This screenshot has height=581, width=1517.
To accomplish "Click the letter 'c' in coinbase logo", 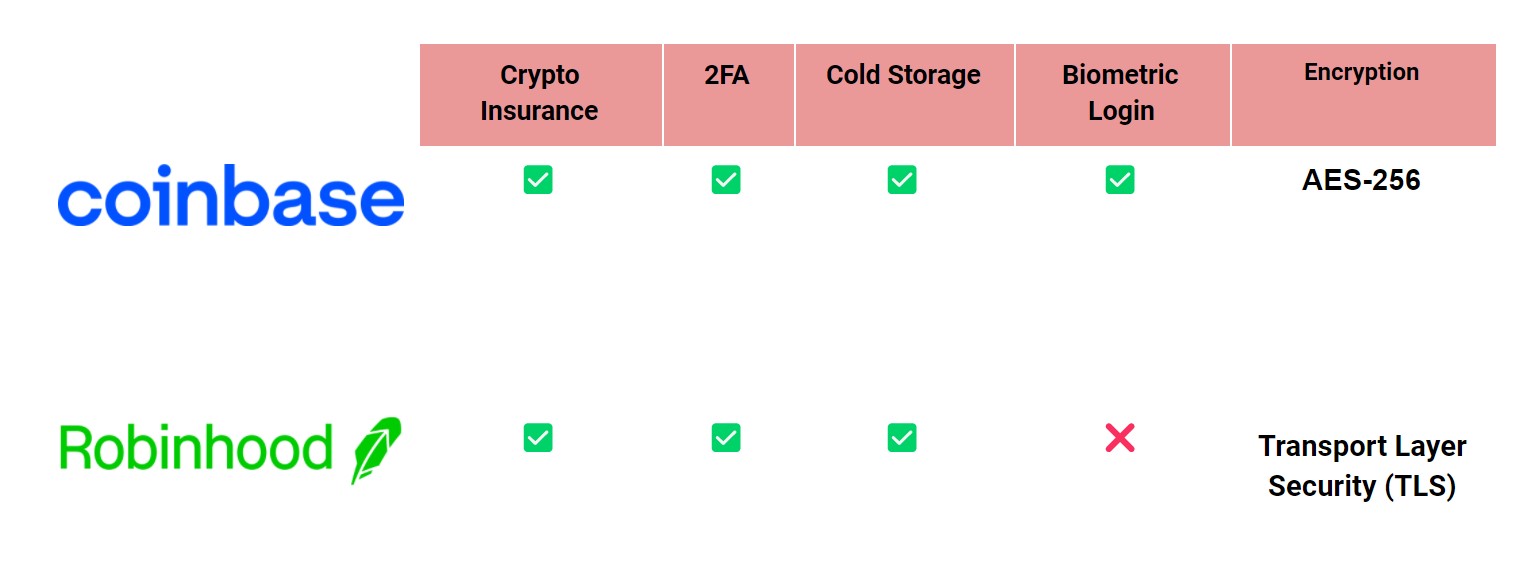I will pyautogui.click(x=80, y=203).
